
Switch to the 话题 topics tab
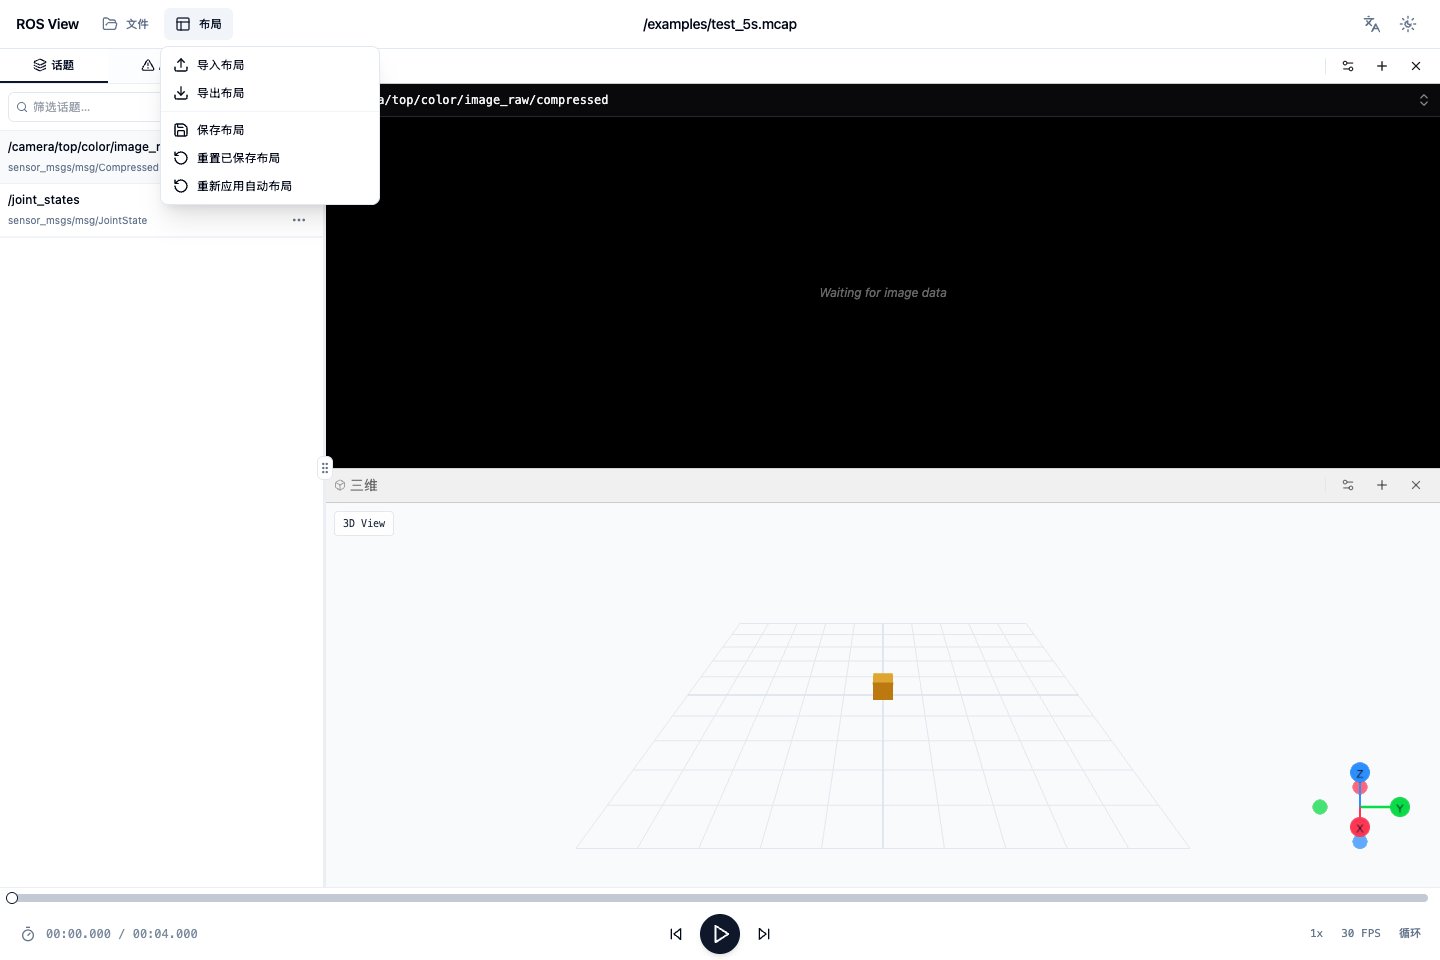[x=54, y=65]
